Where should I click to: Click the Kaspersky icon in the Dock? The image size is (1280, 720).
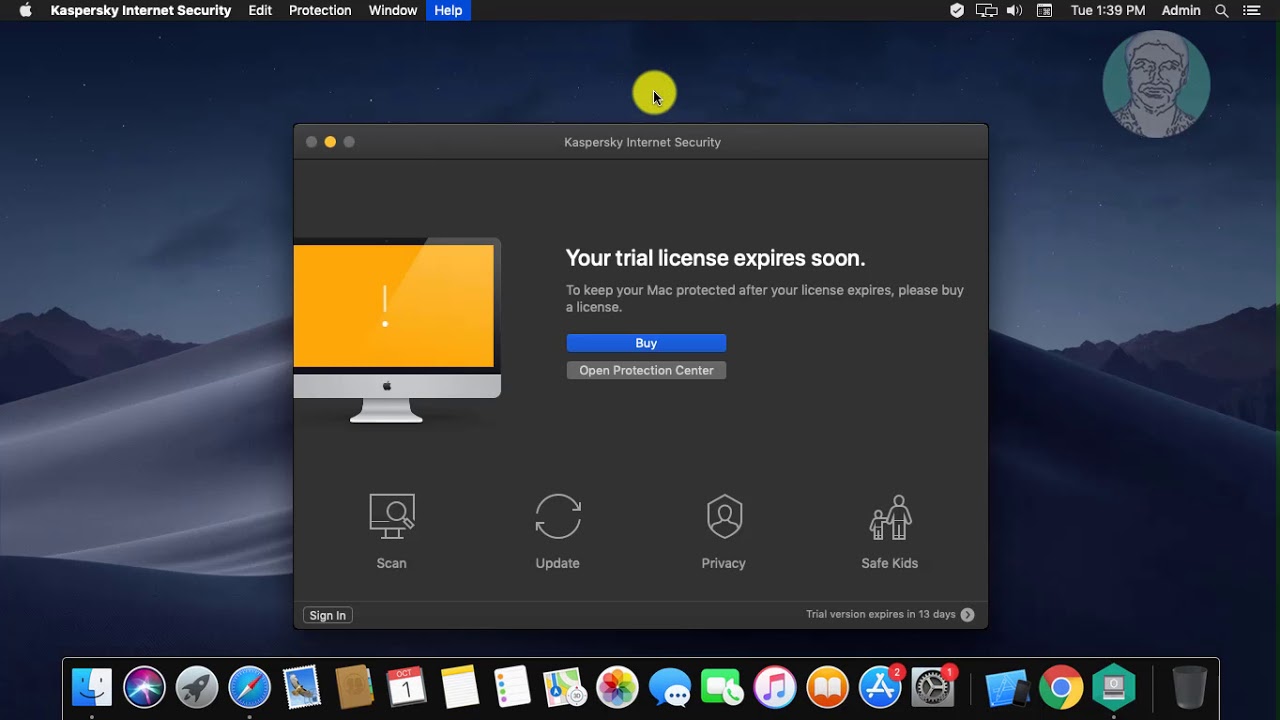[1113, 688]
